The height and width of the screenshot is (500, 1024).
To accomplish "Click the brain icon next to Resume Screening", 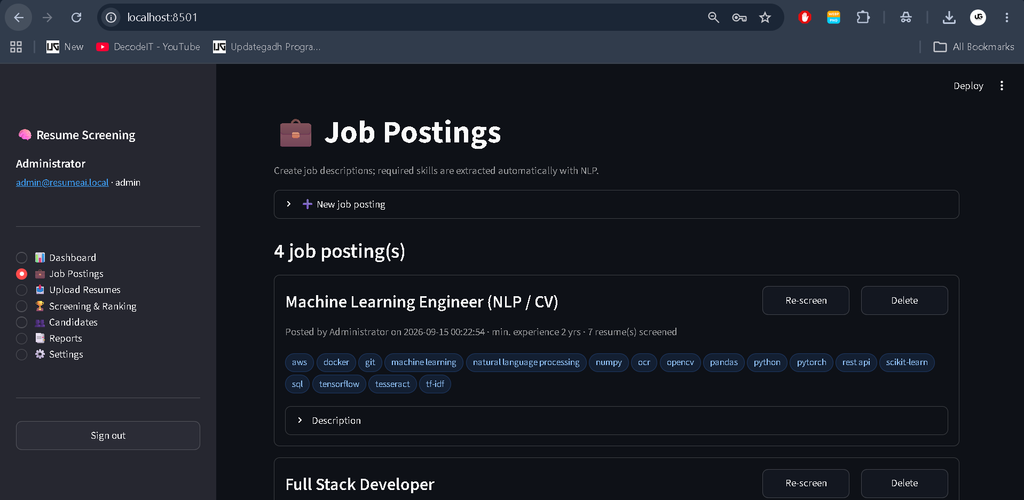I will pyautogui.click(x=25, y=135).
